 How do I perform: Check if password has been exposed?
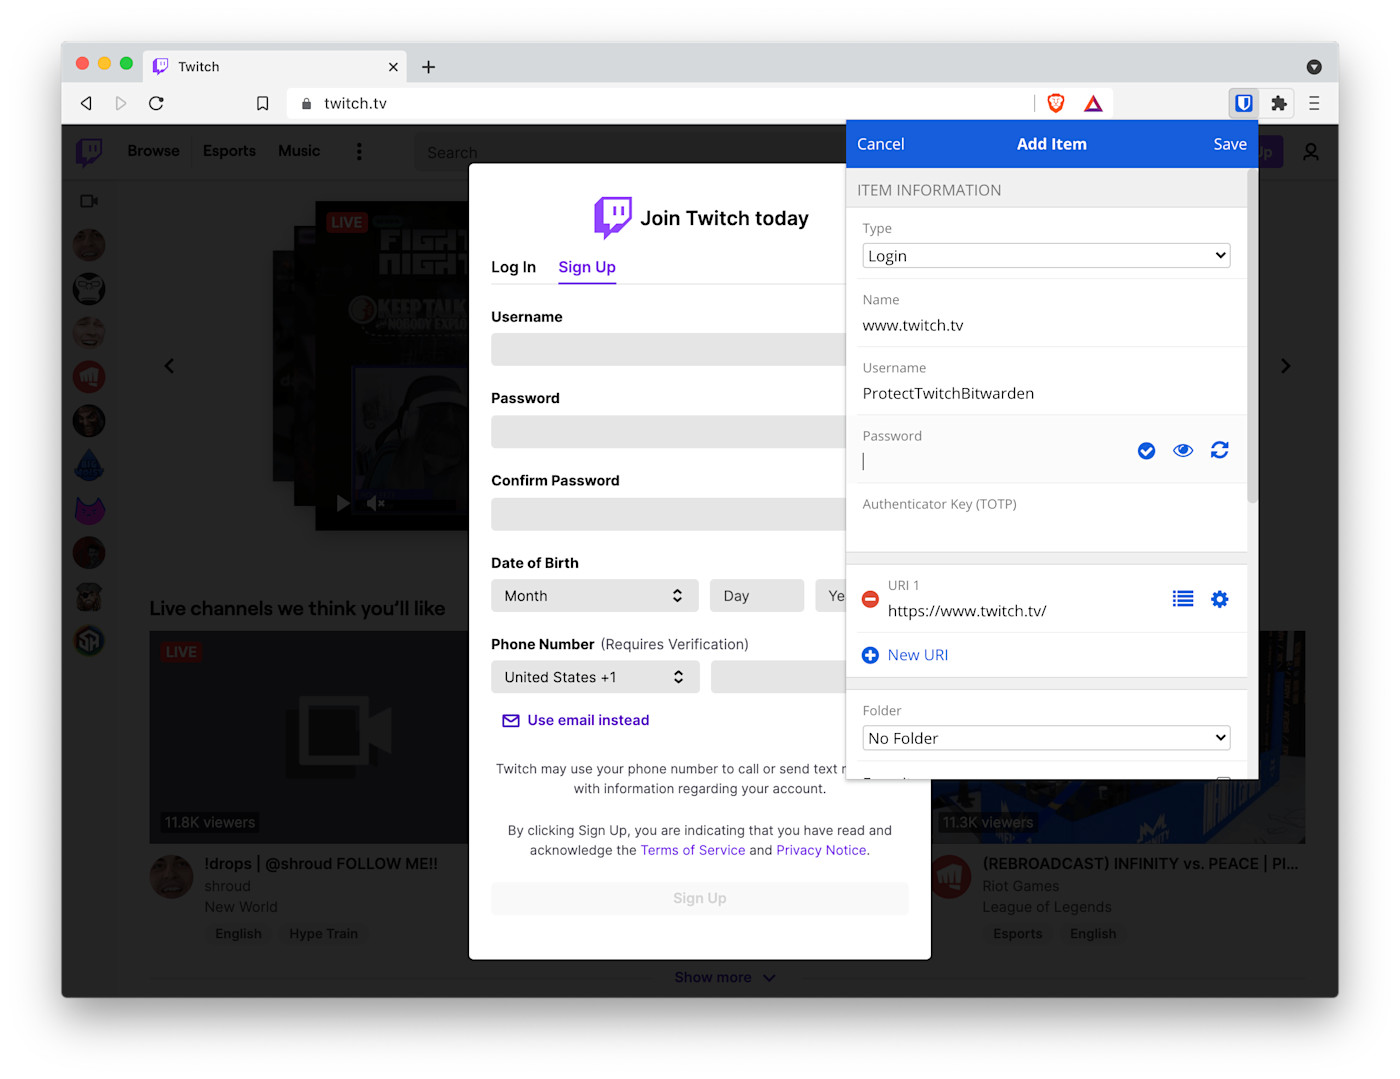click(x=1146, y=451)
